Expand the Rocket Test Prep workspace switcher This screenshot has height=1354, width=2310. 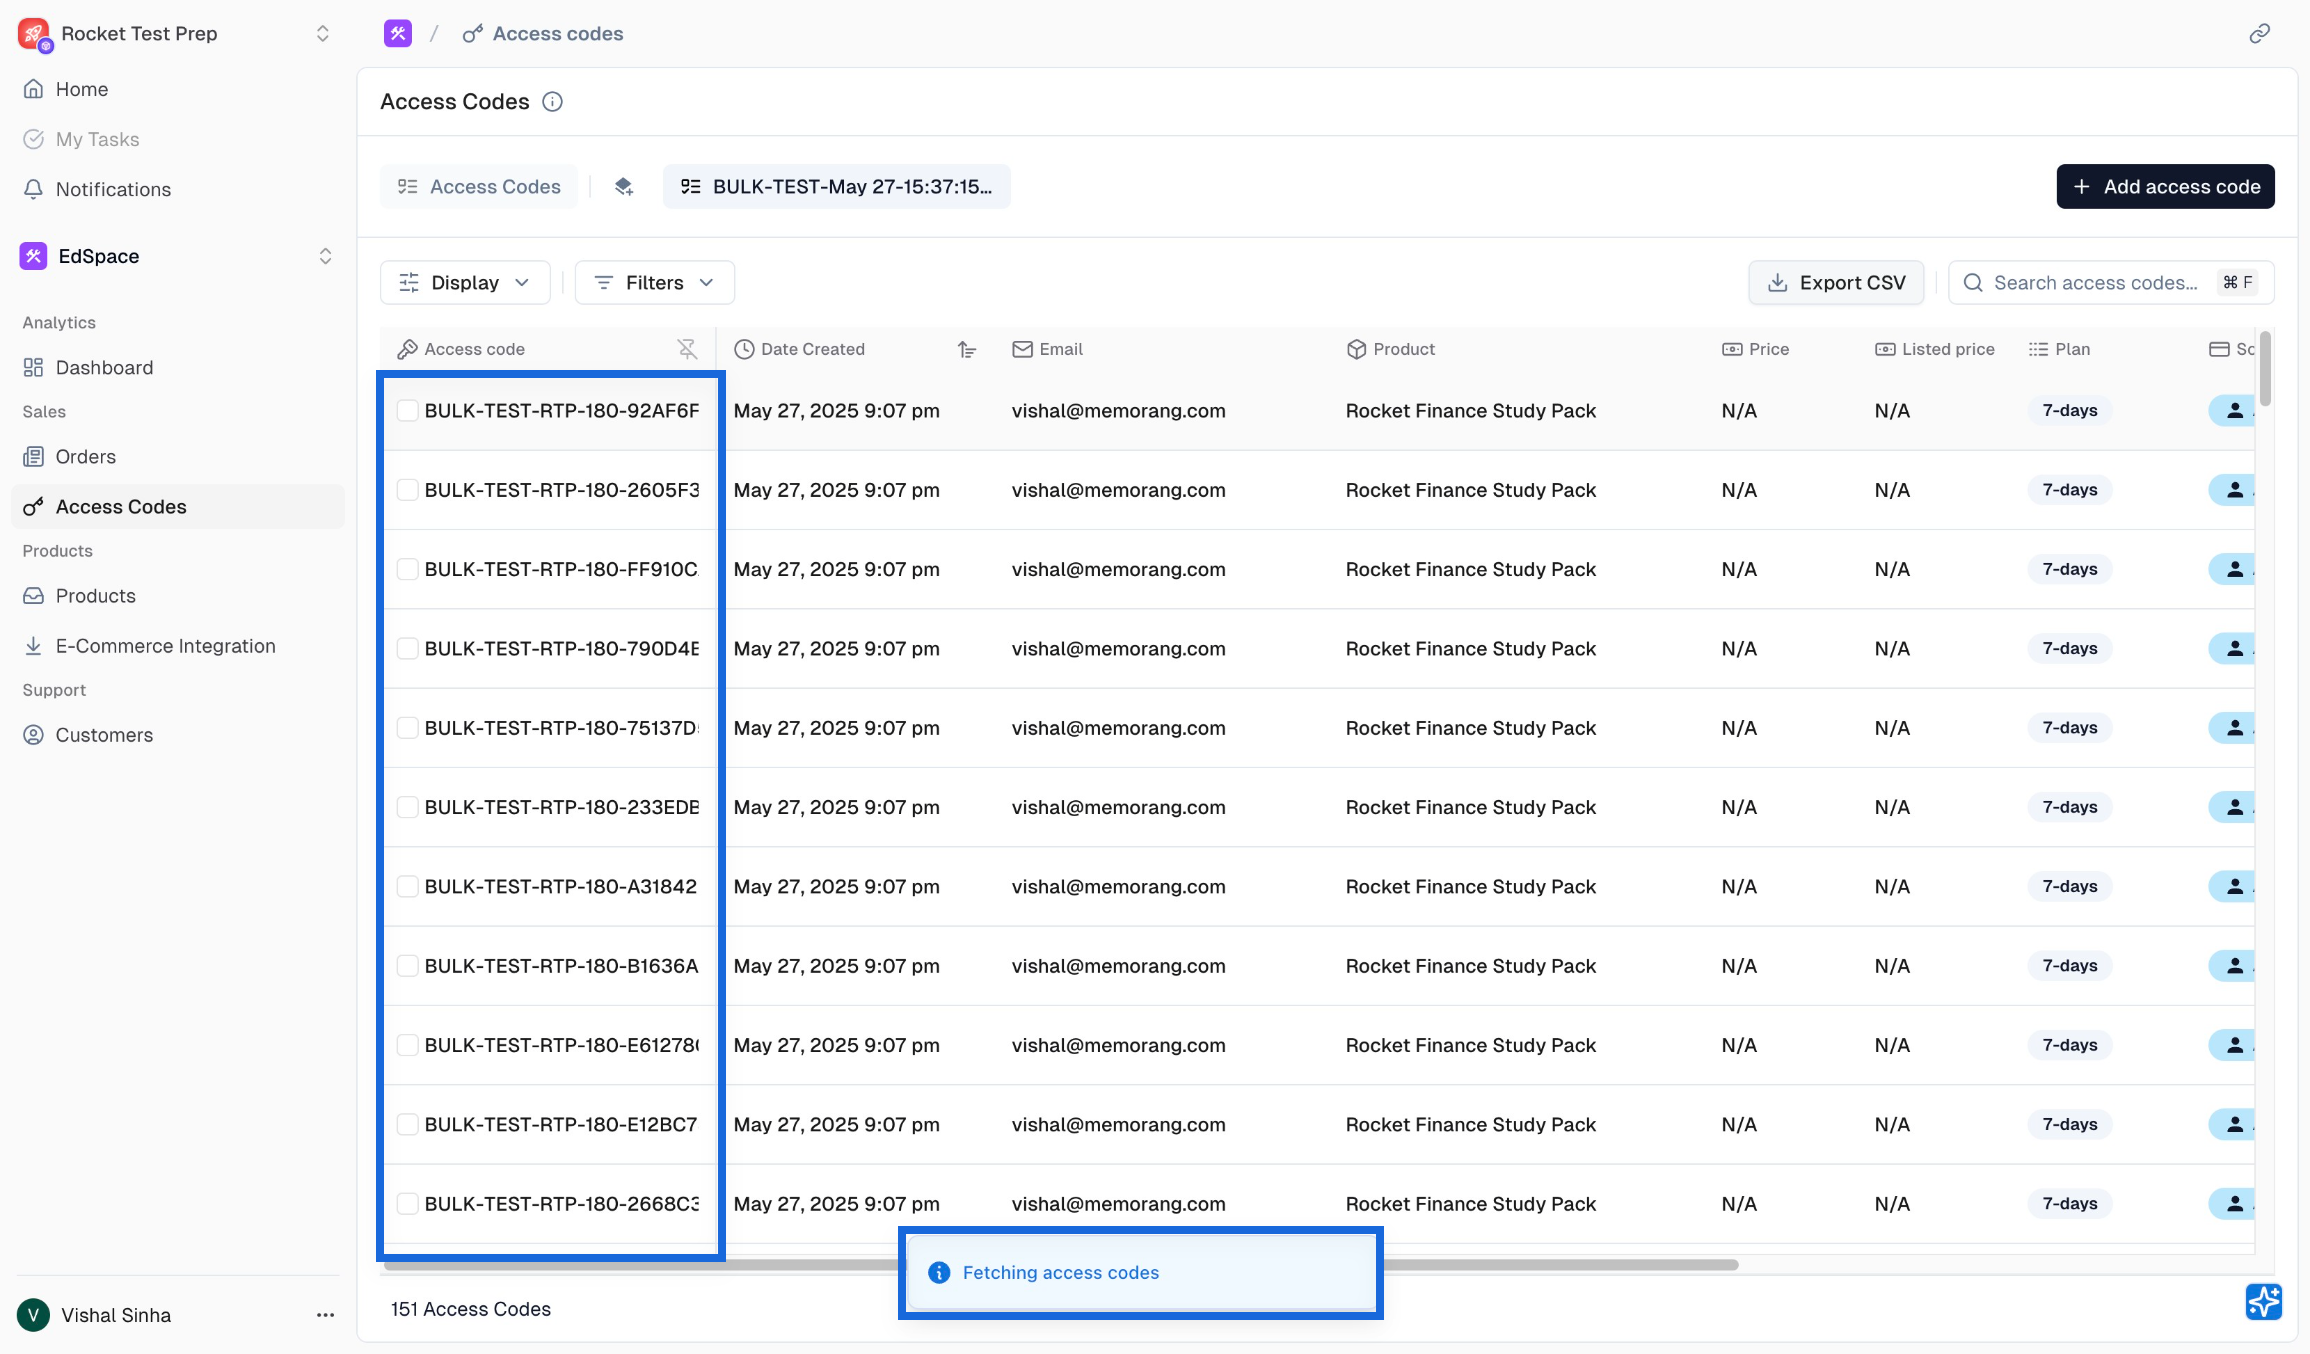click(x=322, y=34)
